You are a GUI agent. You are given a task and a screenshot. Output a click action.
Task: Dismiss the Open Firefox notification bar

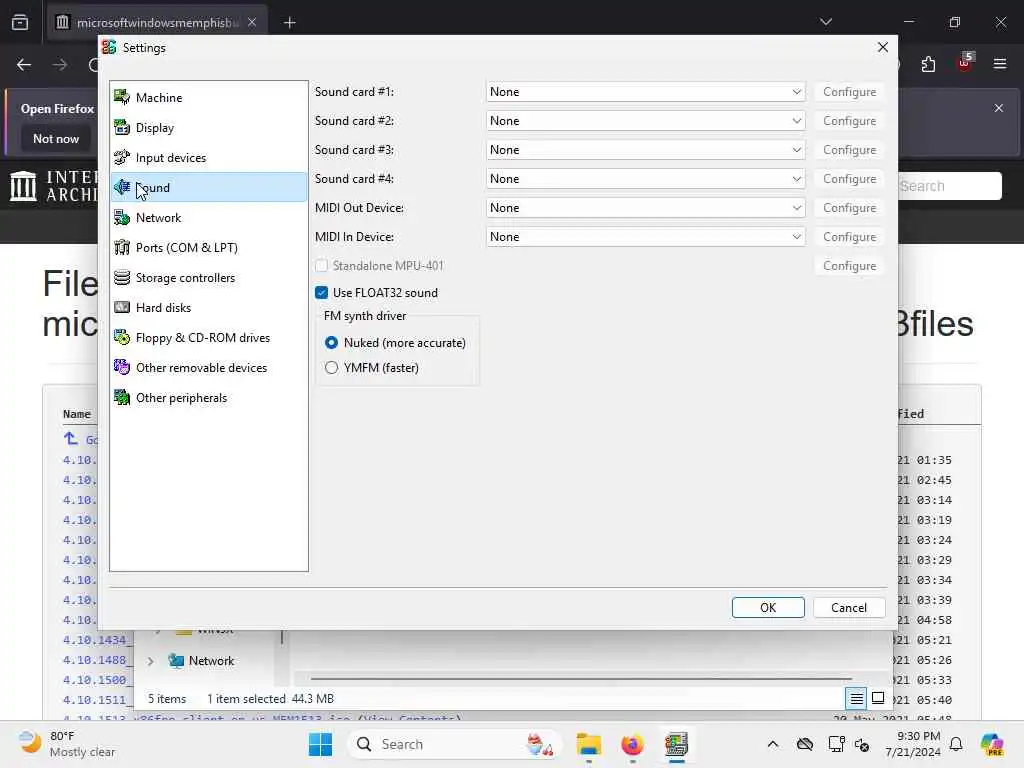click(x=999, y=108)
